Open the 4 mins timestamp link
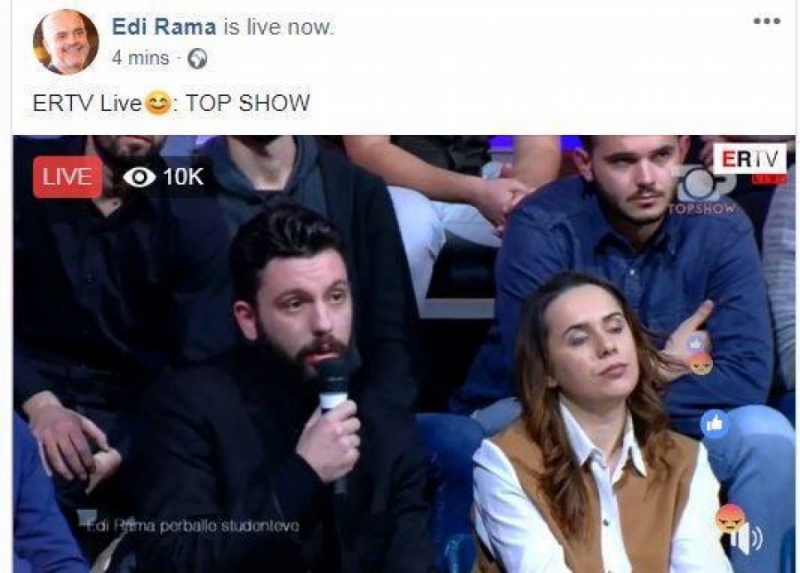The image size is (800, 573). [140, 58]
